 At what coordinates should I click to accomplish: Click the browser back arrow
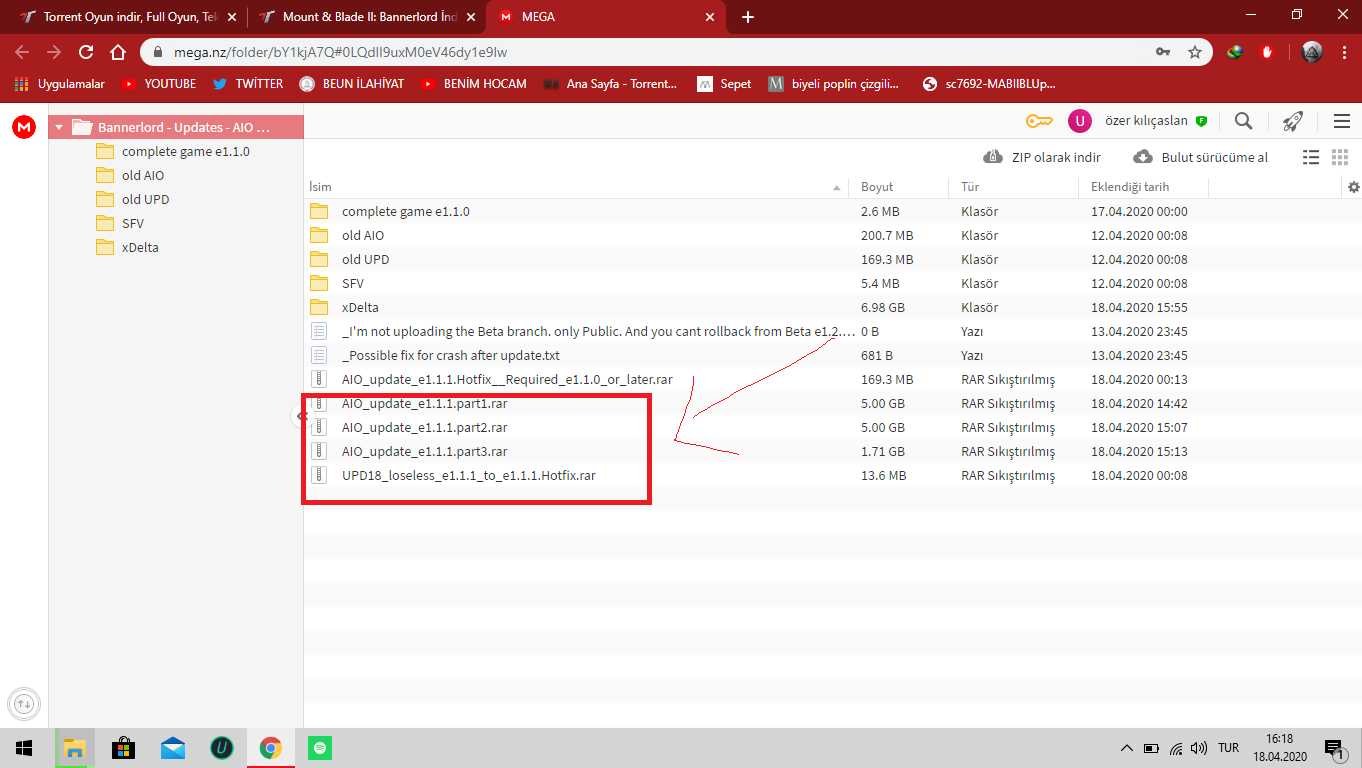pos(22,52)
